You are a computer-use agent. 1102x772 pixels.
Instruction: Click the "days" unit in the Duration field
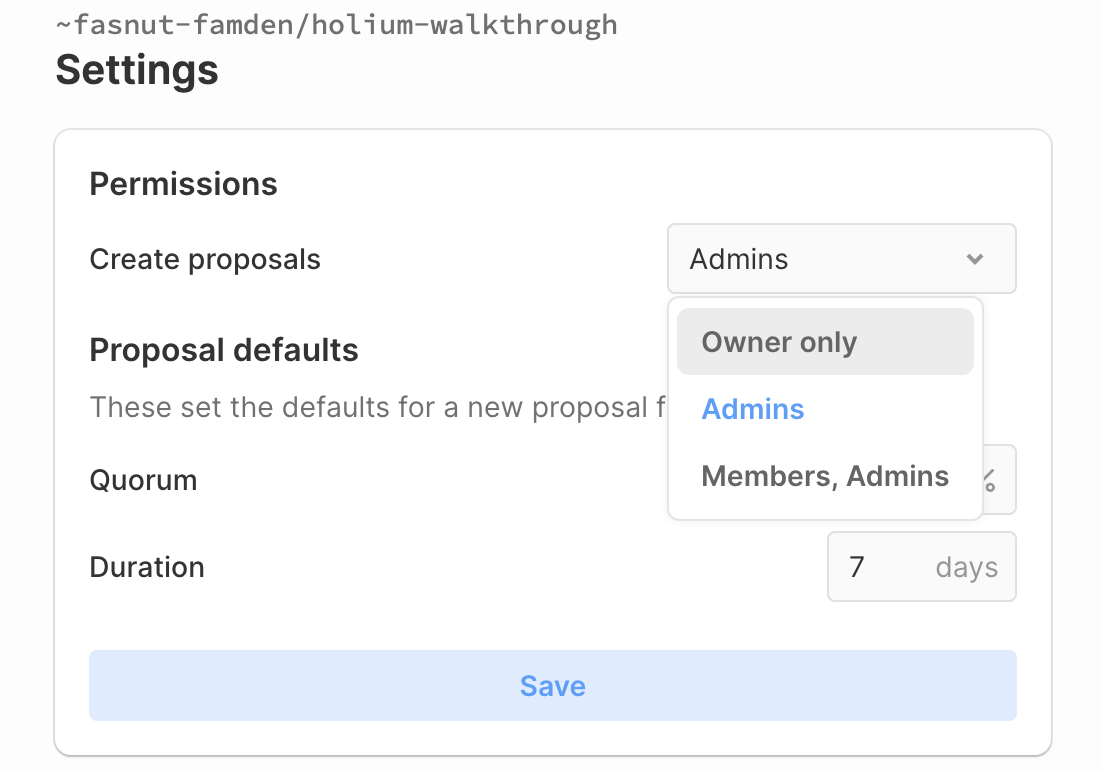[x=966, y=567]
